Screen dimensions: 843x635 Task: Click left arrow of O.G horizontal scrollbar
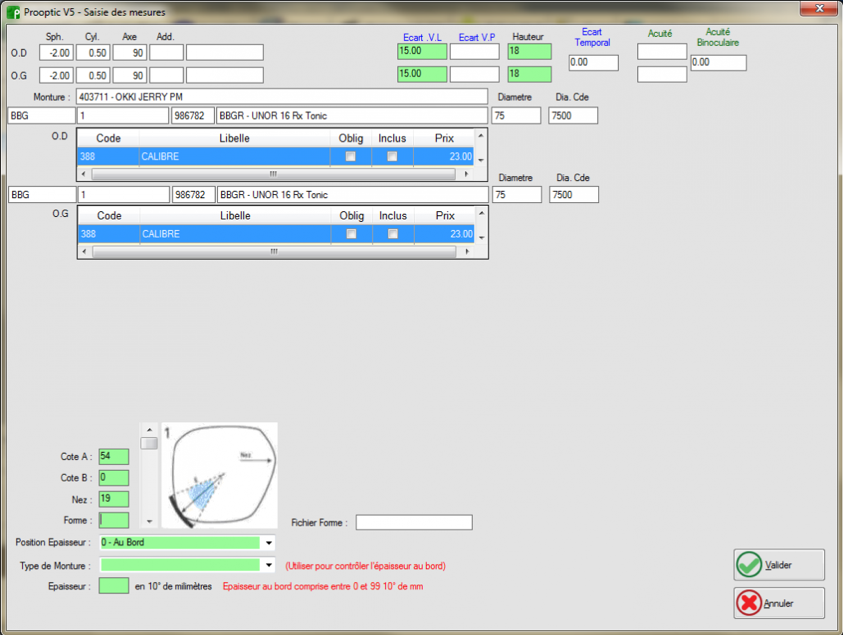coord(84,252)
